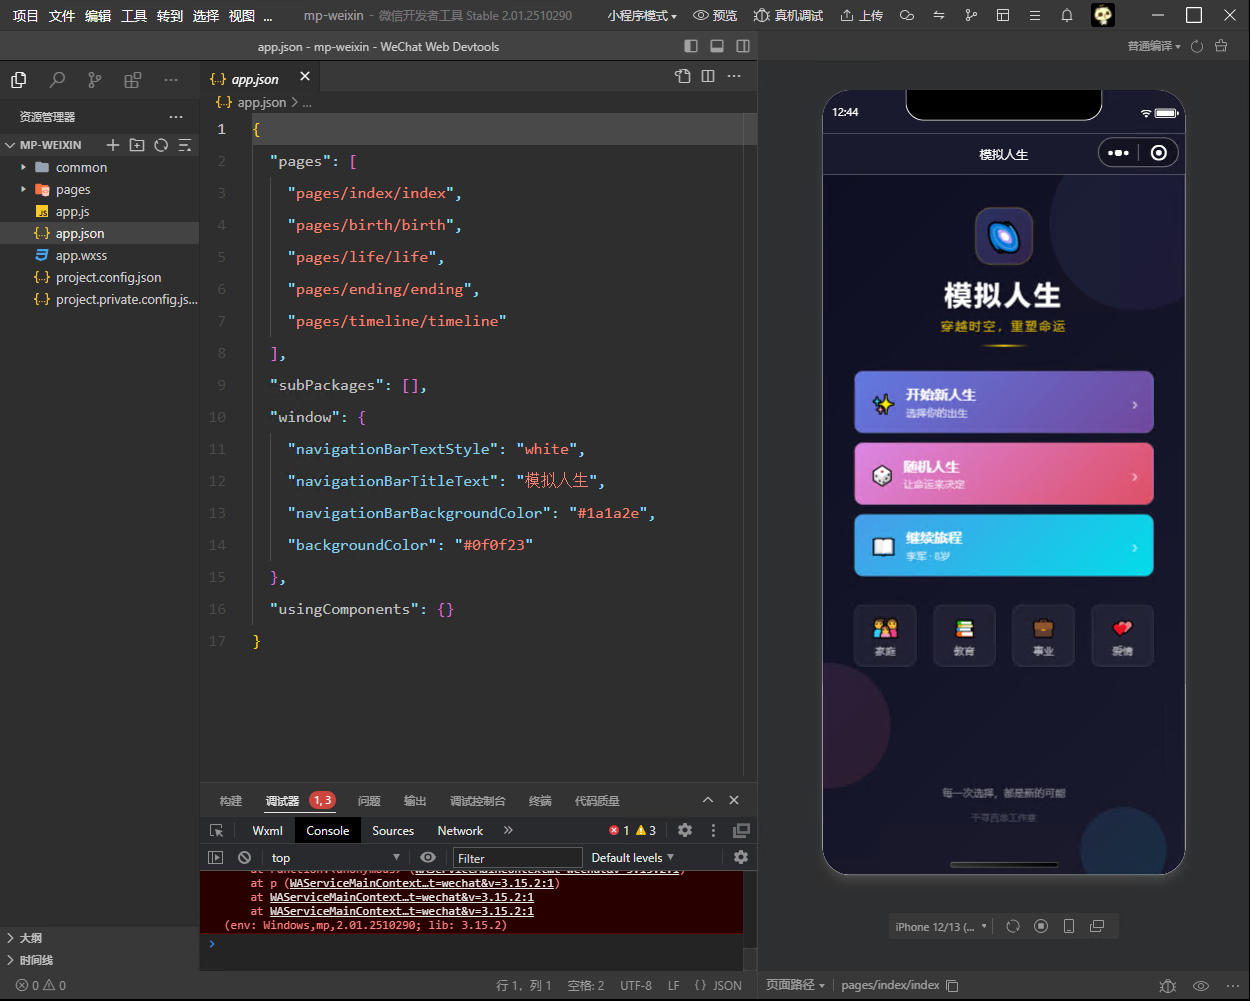Viewport: 1250px width, 1001px height.
Task: Click the 开始新人生 button in simulator
Action: [x=1003, y=403]
